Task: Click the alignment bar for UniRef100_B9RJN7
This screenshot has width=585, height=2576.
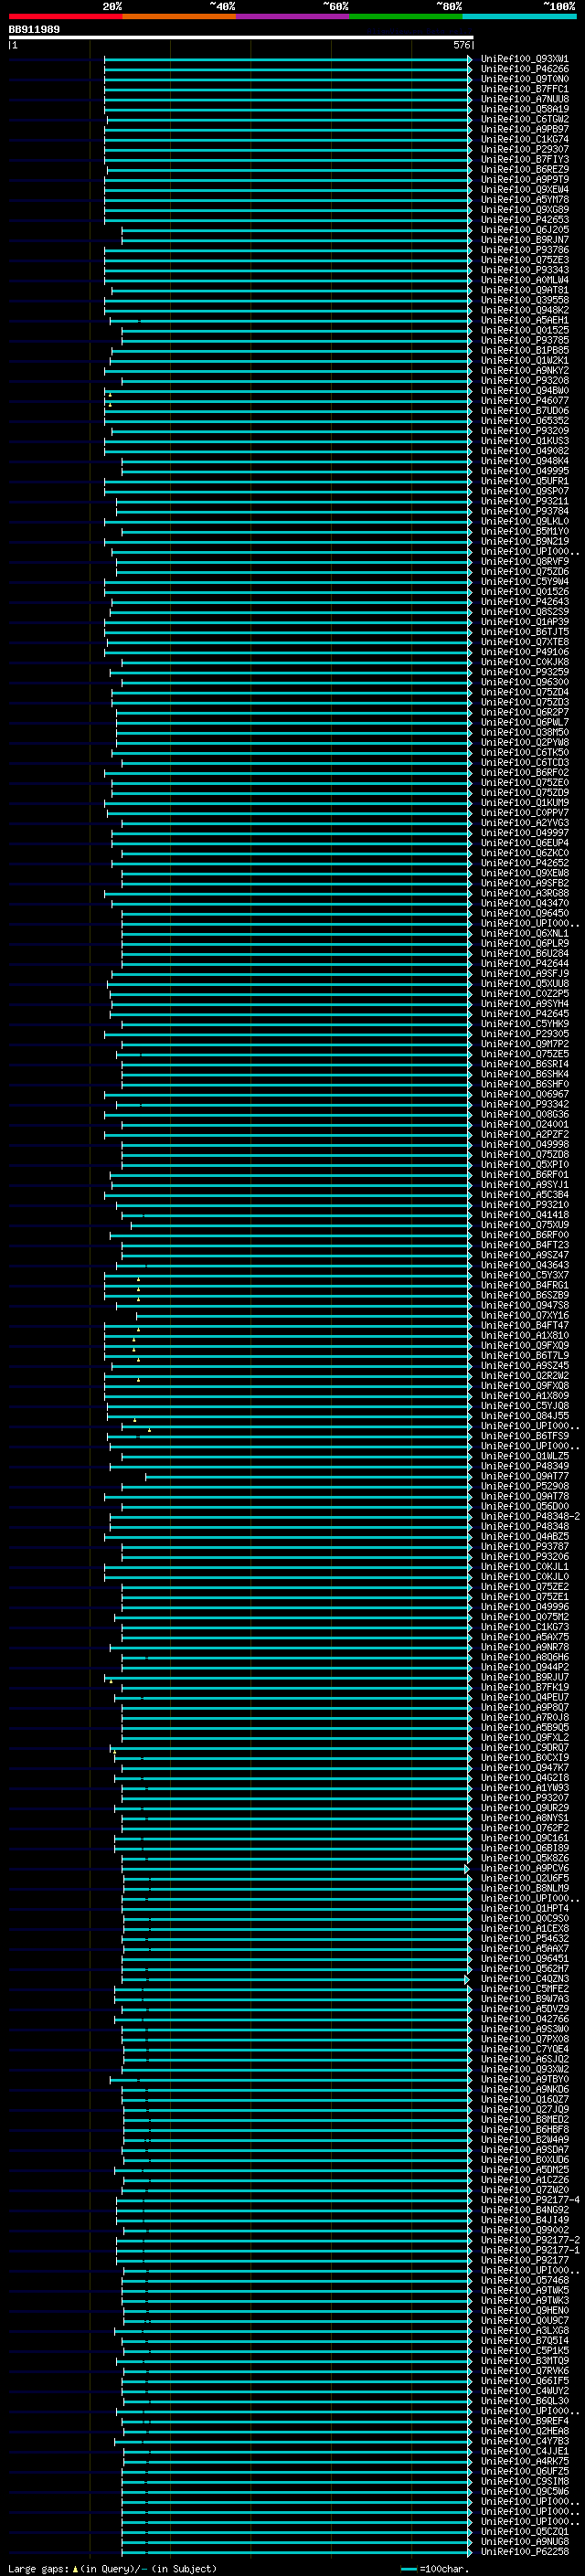Action: pos(297,240)
